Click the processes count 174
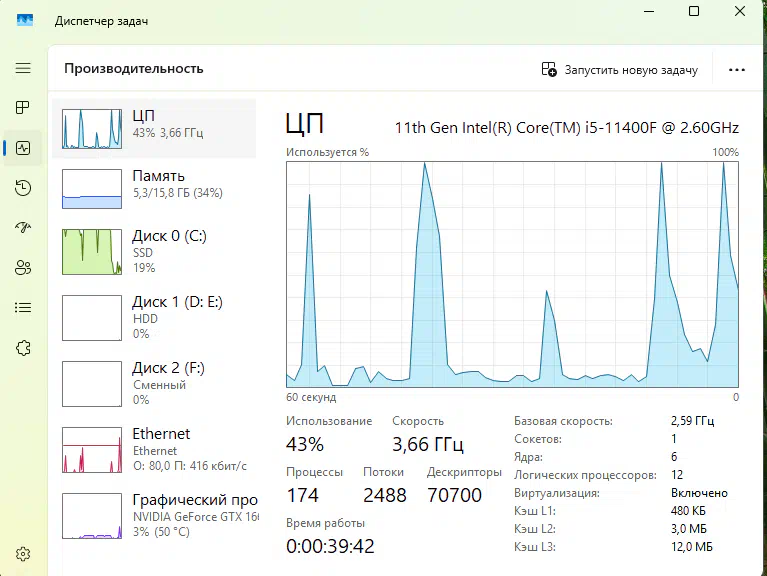This screenshot has width=767, height=576. [302, 495]
